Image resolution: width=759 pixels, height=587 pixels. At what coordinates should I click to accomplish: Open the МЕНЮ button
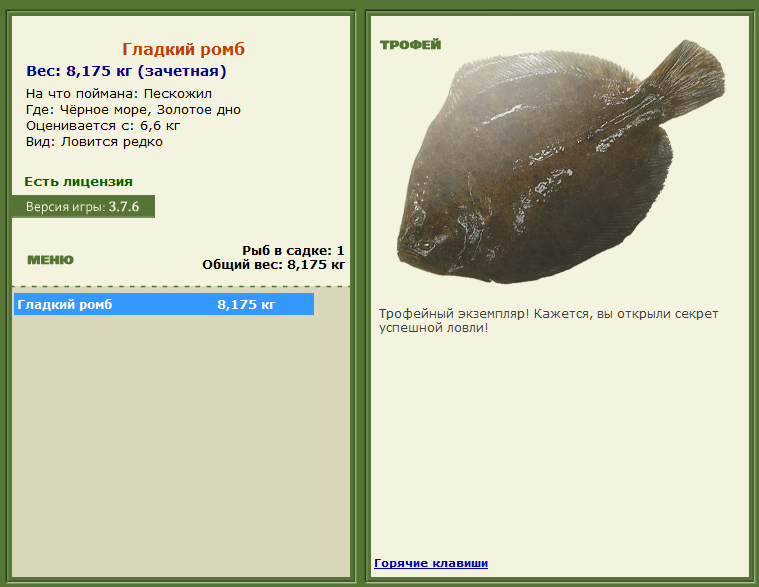(50, 260)
